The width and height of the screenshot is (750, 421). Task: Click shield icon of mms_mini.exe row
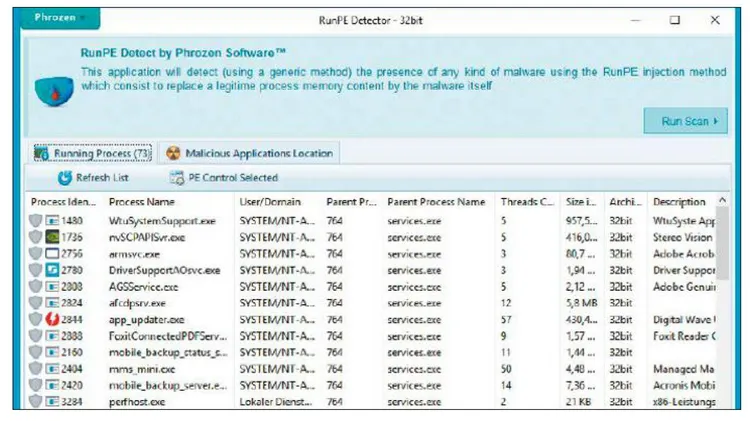(x=35, y=369)
